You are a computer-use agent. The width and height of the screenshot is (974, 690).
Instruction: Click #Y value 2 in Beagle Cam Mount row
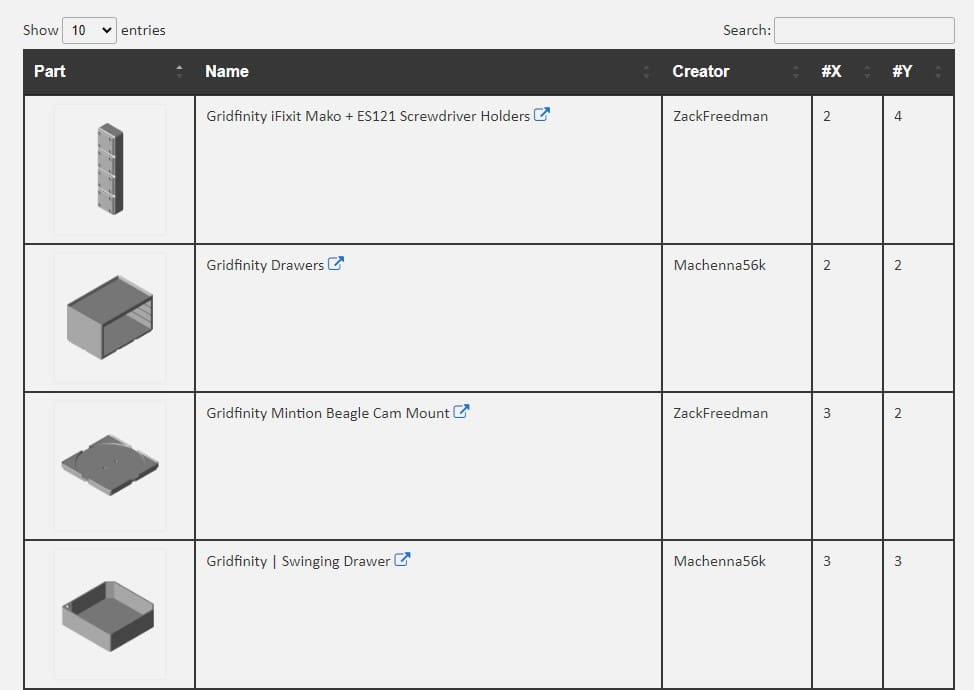tap(898, 413)
